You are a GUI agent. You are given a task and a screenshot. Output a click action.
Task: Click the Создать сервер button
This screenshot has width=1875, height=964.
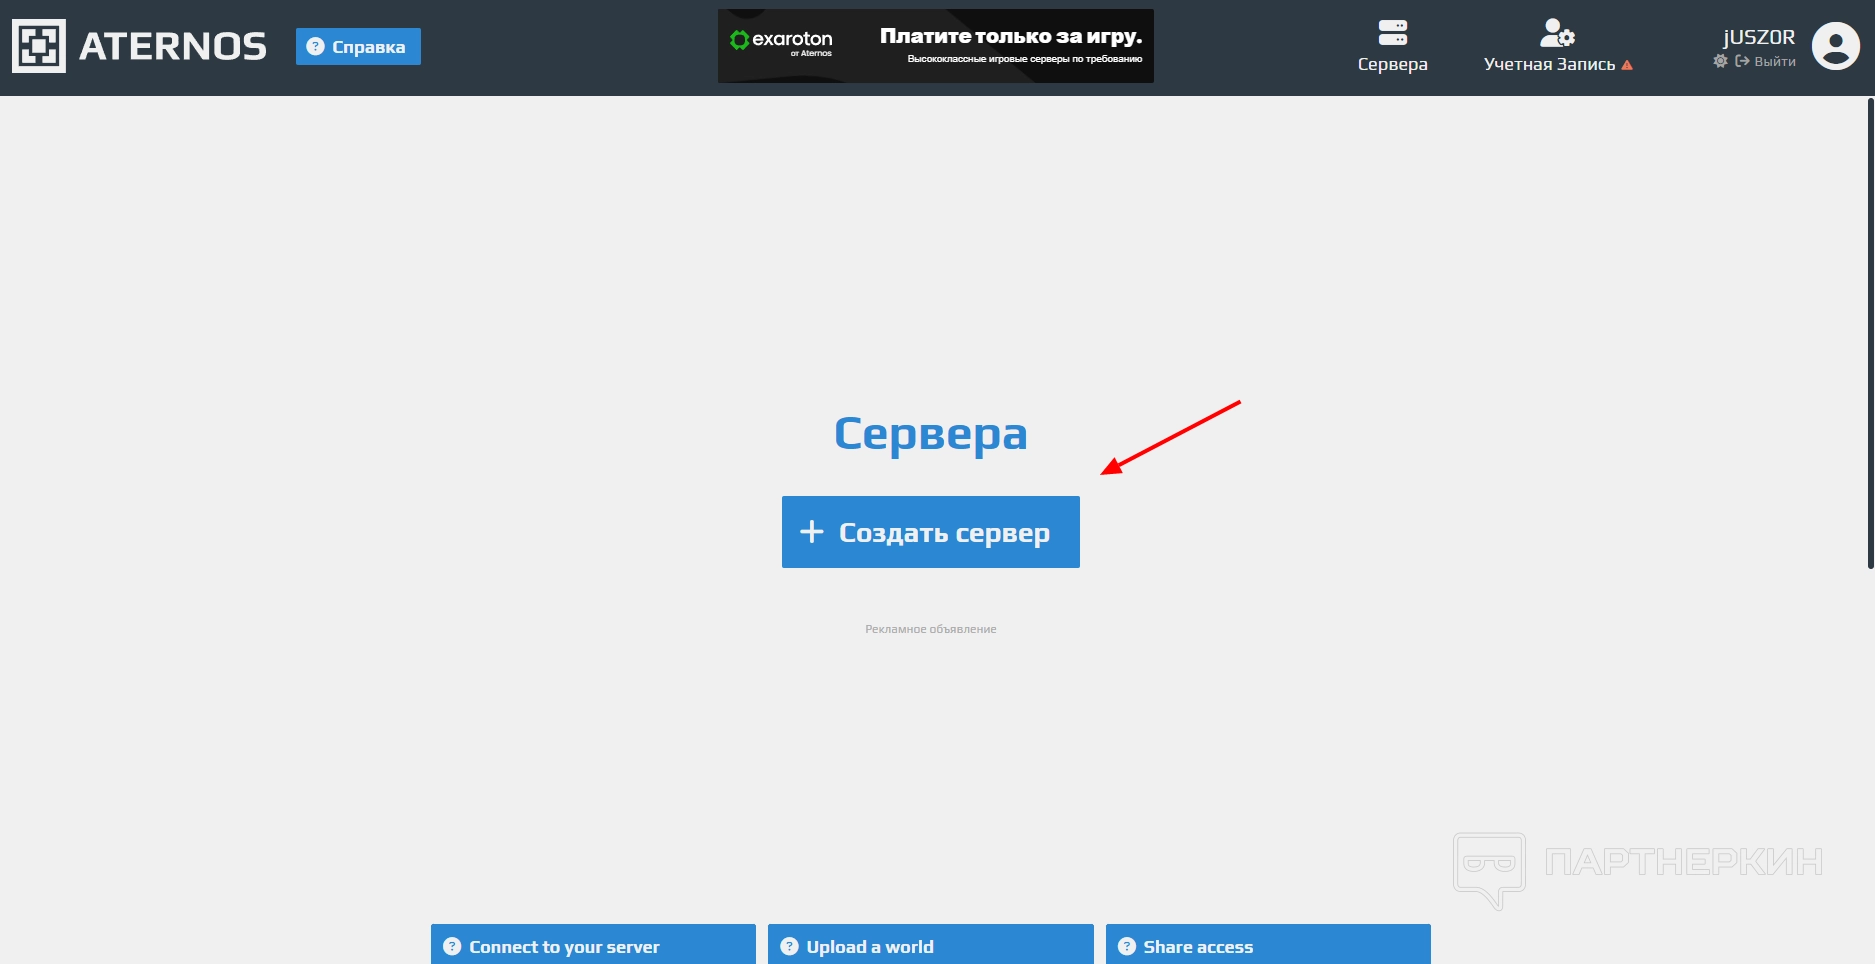click(x=931, y=532)
